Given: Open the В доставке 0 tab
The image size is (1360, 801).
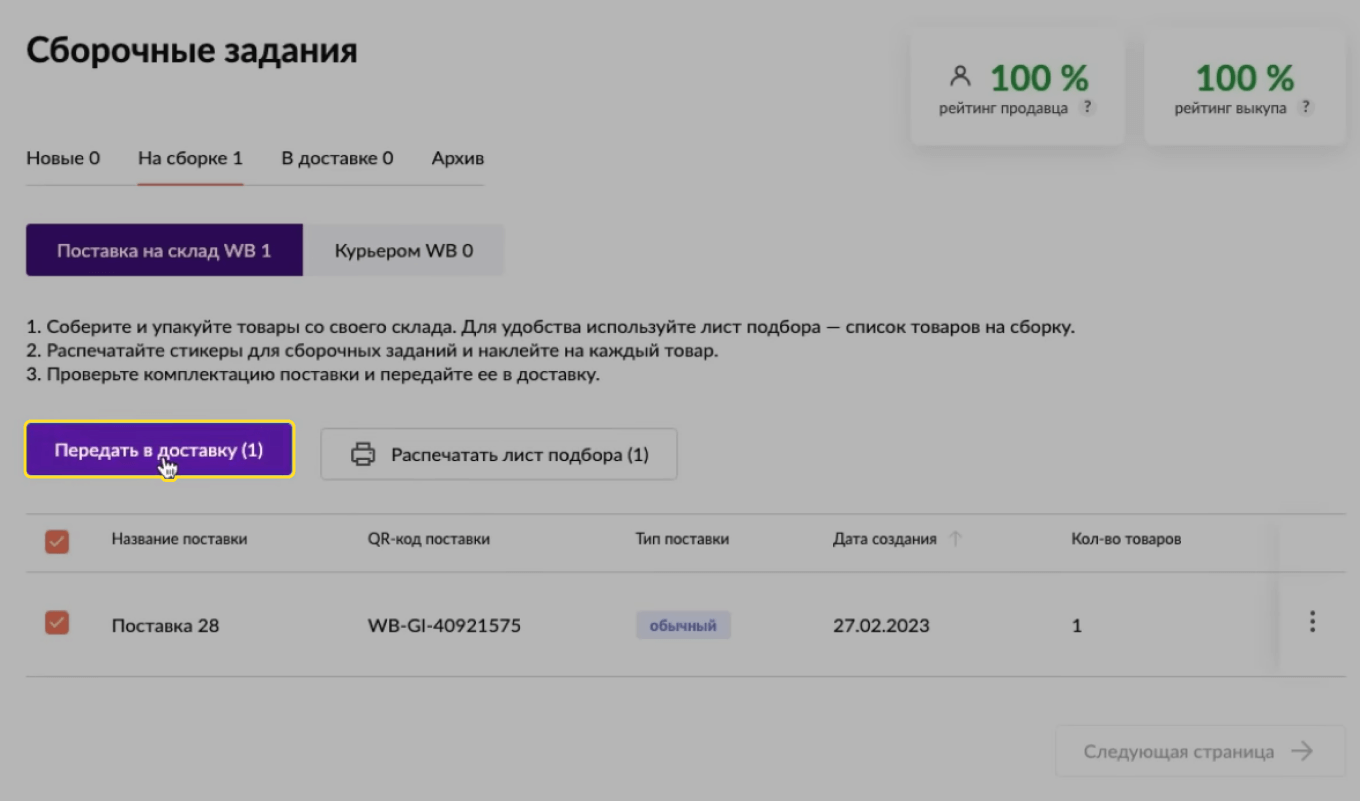Looking at the screenshot, I should pyautogui.click(x=337, y=158).
